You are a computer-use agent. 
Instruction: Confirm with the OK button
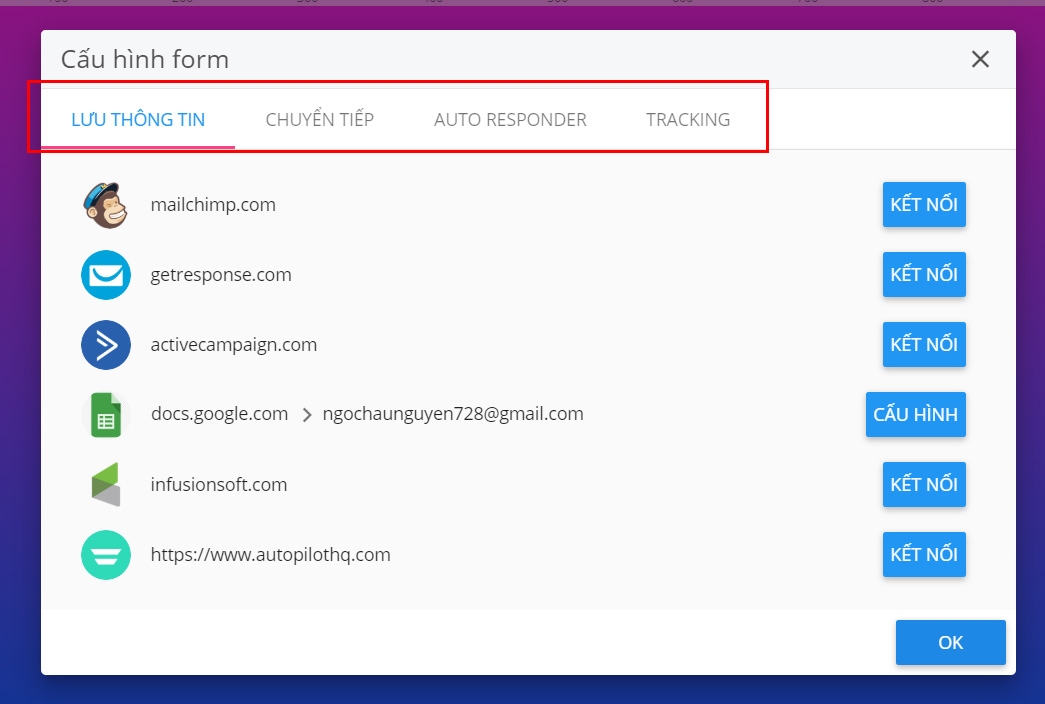click(950, 643)
